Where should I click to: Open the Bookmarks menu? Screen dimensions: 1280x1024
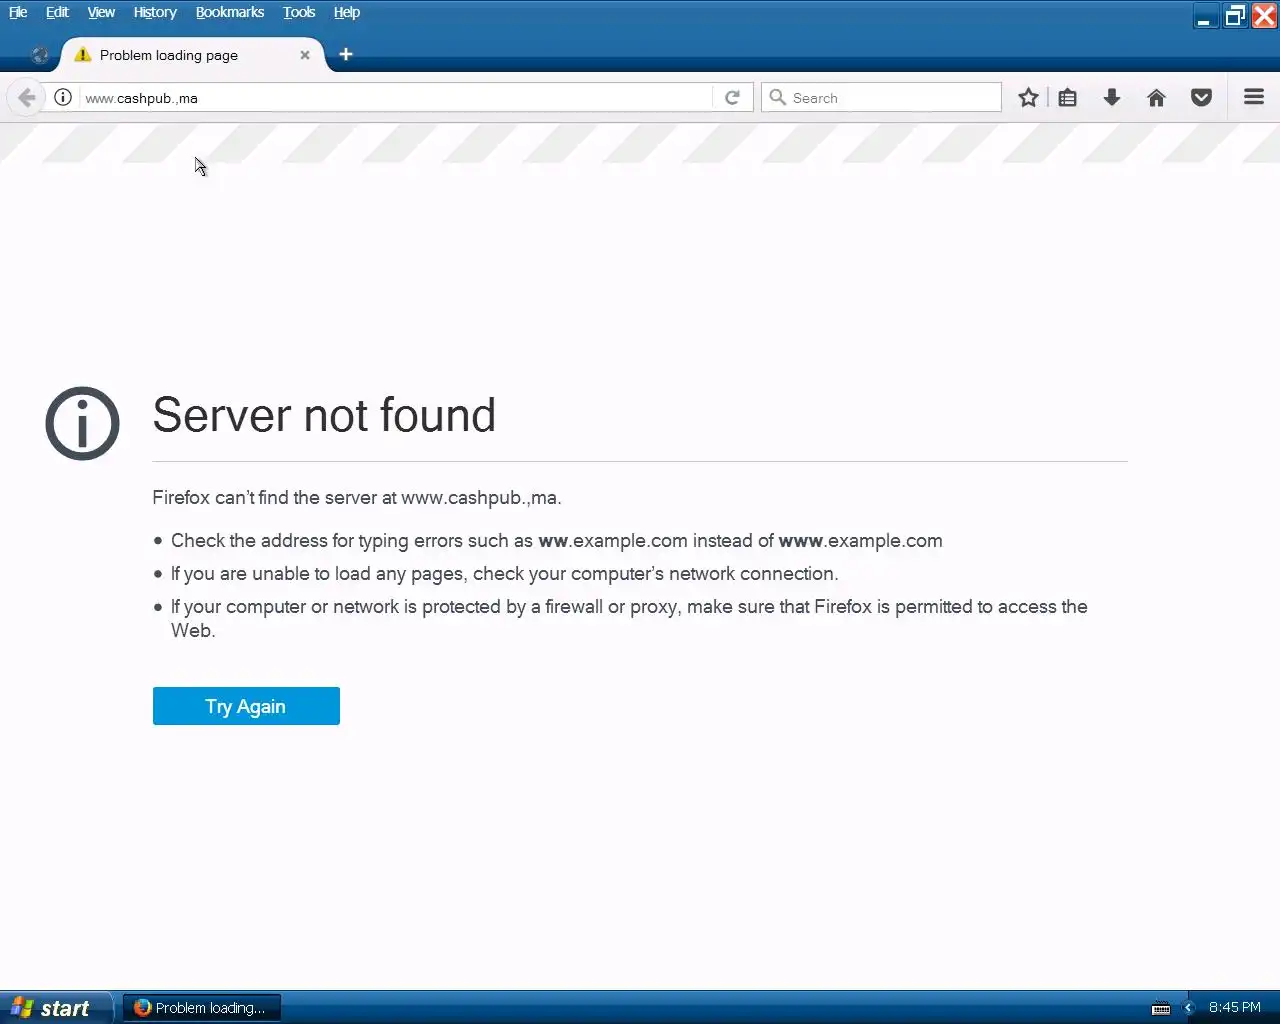(x=230, y=12)
